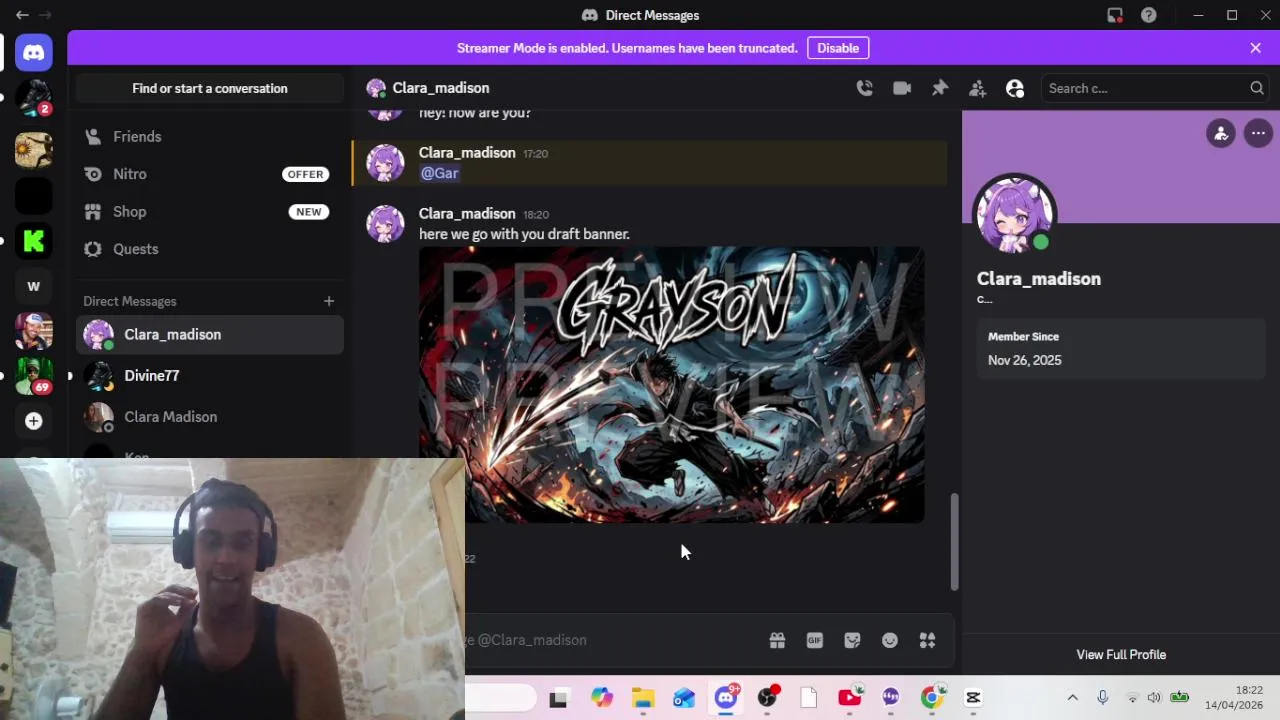Viewport: 1280px width, 720px height.
Task: Start a video call
Action: pos(902,88)
